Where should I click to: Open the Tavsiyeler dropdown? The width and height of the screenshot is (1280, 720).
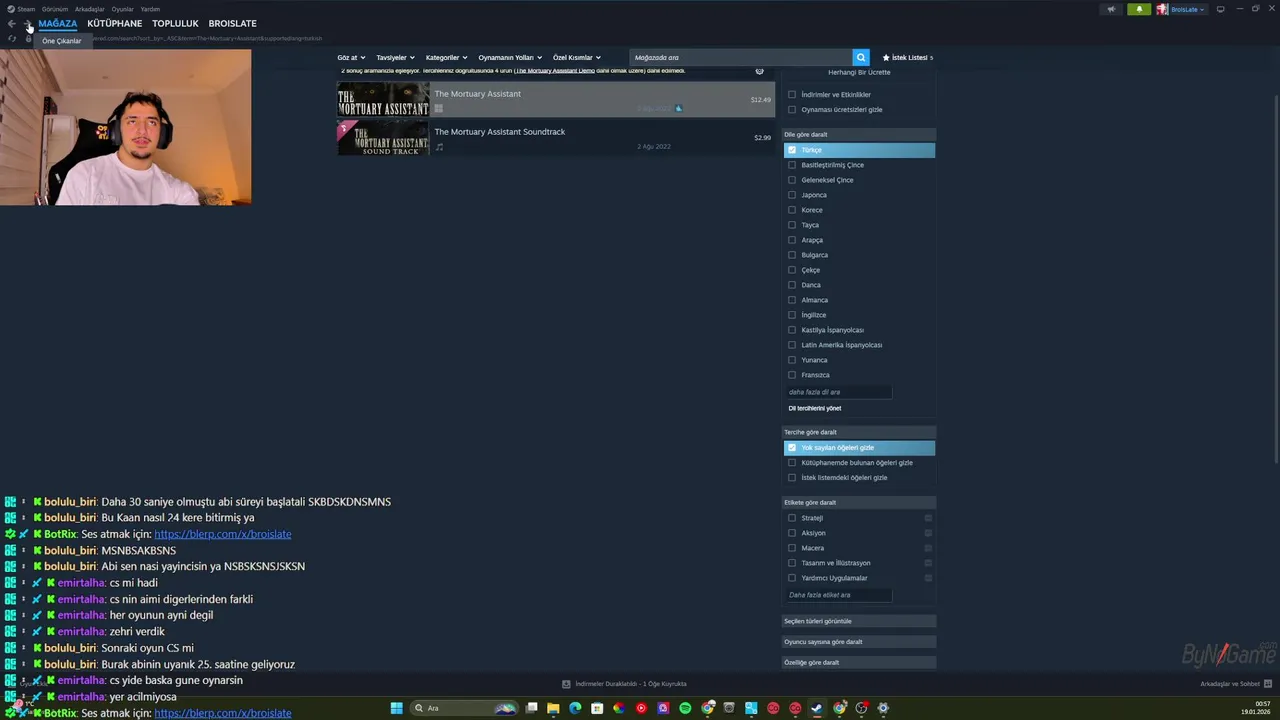point(395,58)
